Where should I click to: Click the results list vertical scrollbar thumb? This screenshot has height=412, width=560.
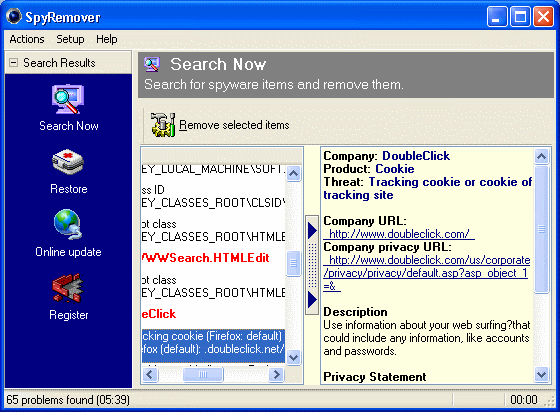pyautogui.click(x=294, y=263)
